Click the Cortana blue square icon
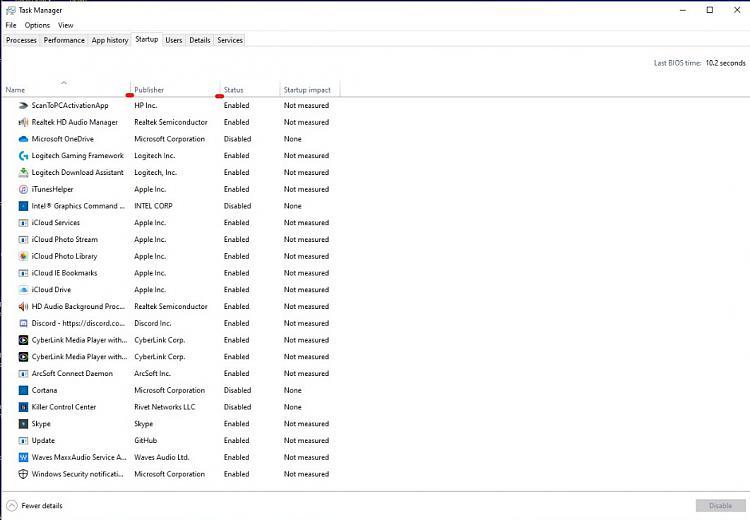 23,390
